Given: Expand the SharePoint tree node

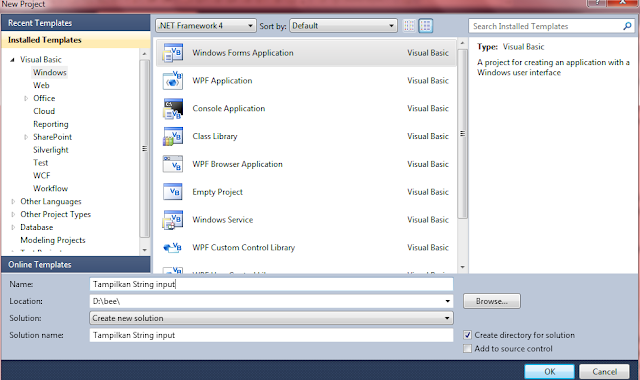Looking at the screenshot, I should (x=26, y=137).
